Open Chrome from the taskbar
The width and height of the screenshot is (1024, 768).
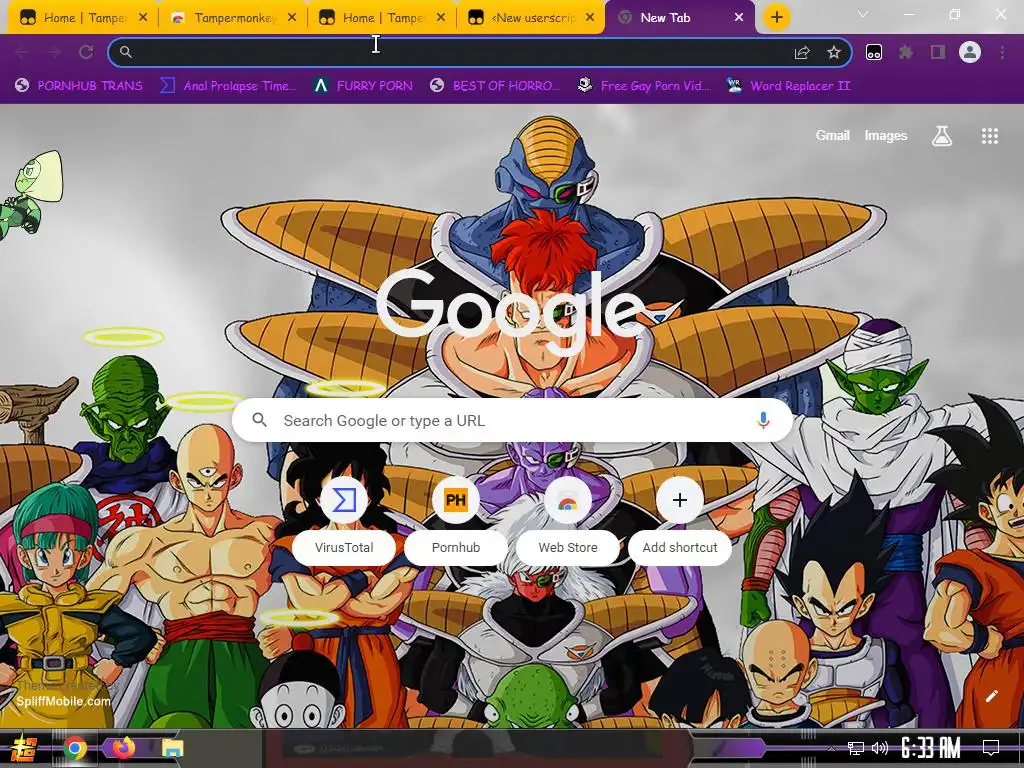[74, 748]
